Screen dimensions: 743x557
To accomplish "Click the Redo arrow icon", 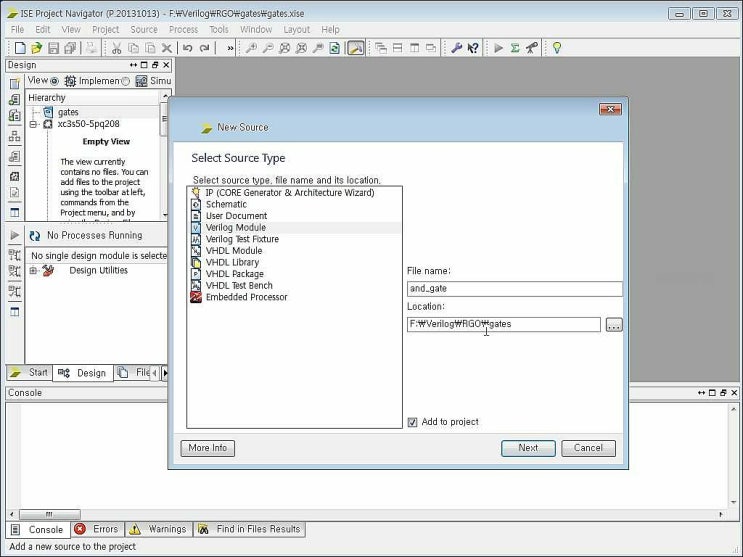I will [204, 48].
